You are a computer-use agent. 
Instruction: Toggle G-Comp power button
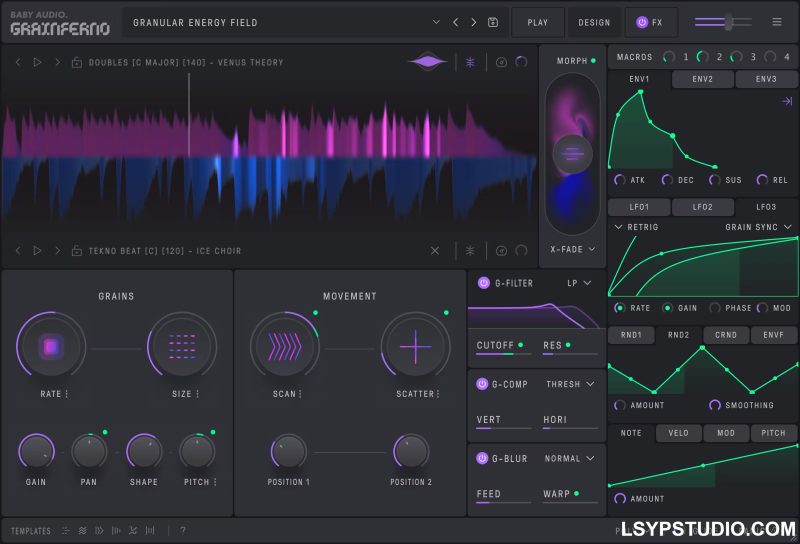482,384
